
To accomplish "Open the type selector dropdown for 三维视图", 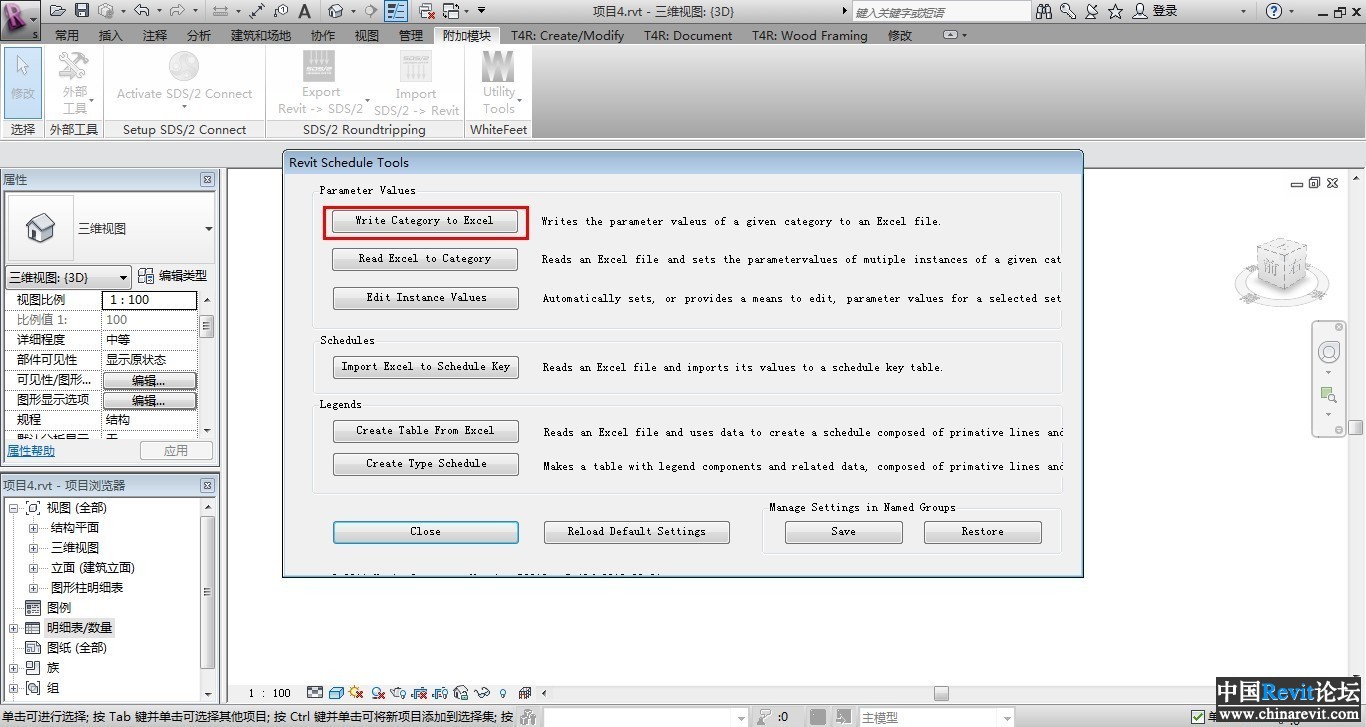I will pos(209,229).
